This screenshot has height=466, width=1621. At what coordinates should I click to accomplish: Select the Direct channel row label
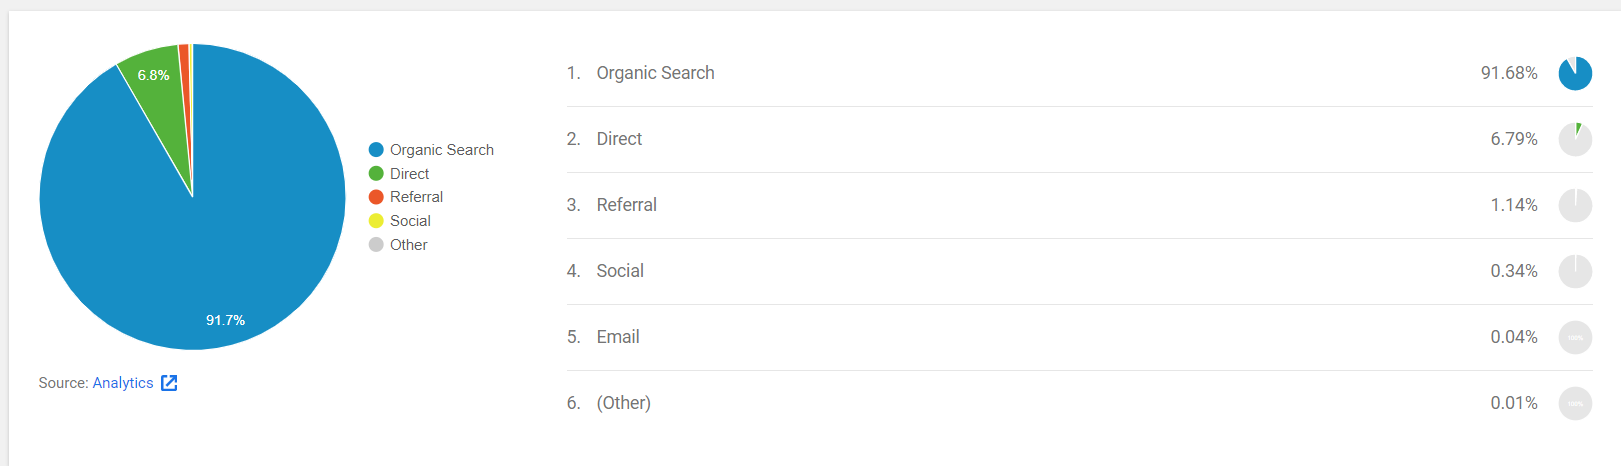(x=619, y=139)
